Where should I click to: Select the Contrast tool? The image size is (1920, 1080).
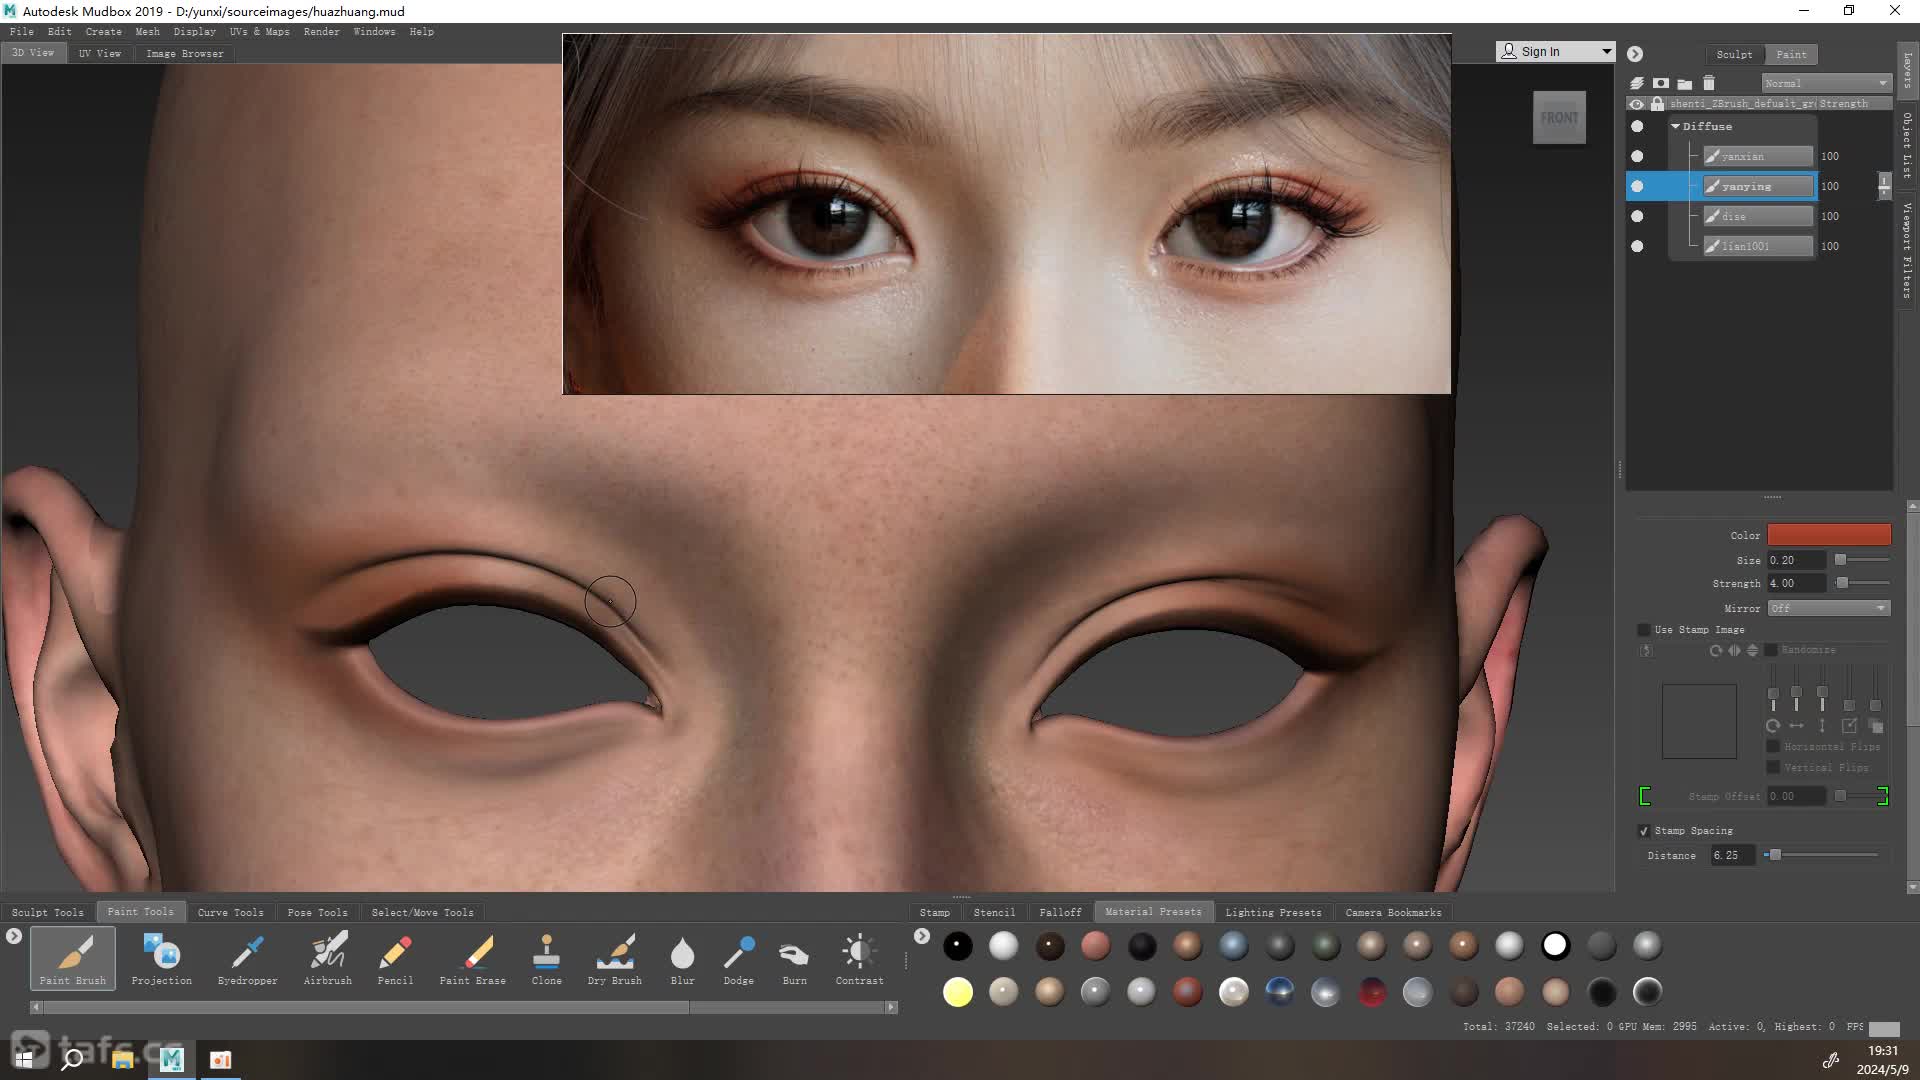tap(859, 958)
